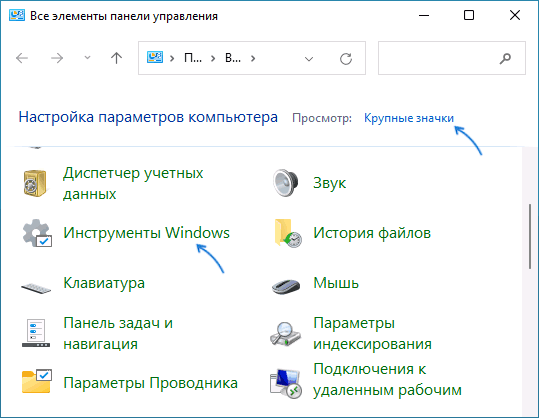Open the Taskbar and navigation icon

pos(36,333)
